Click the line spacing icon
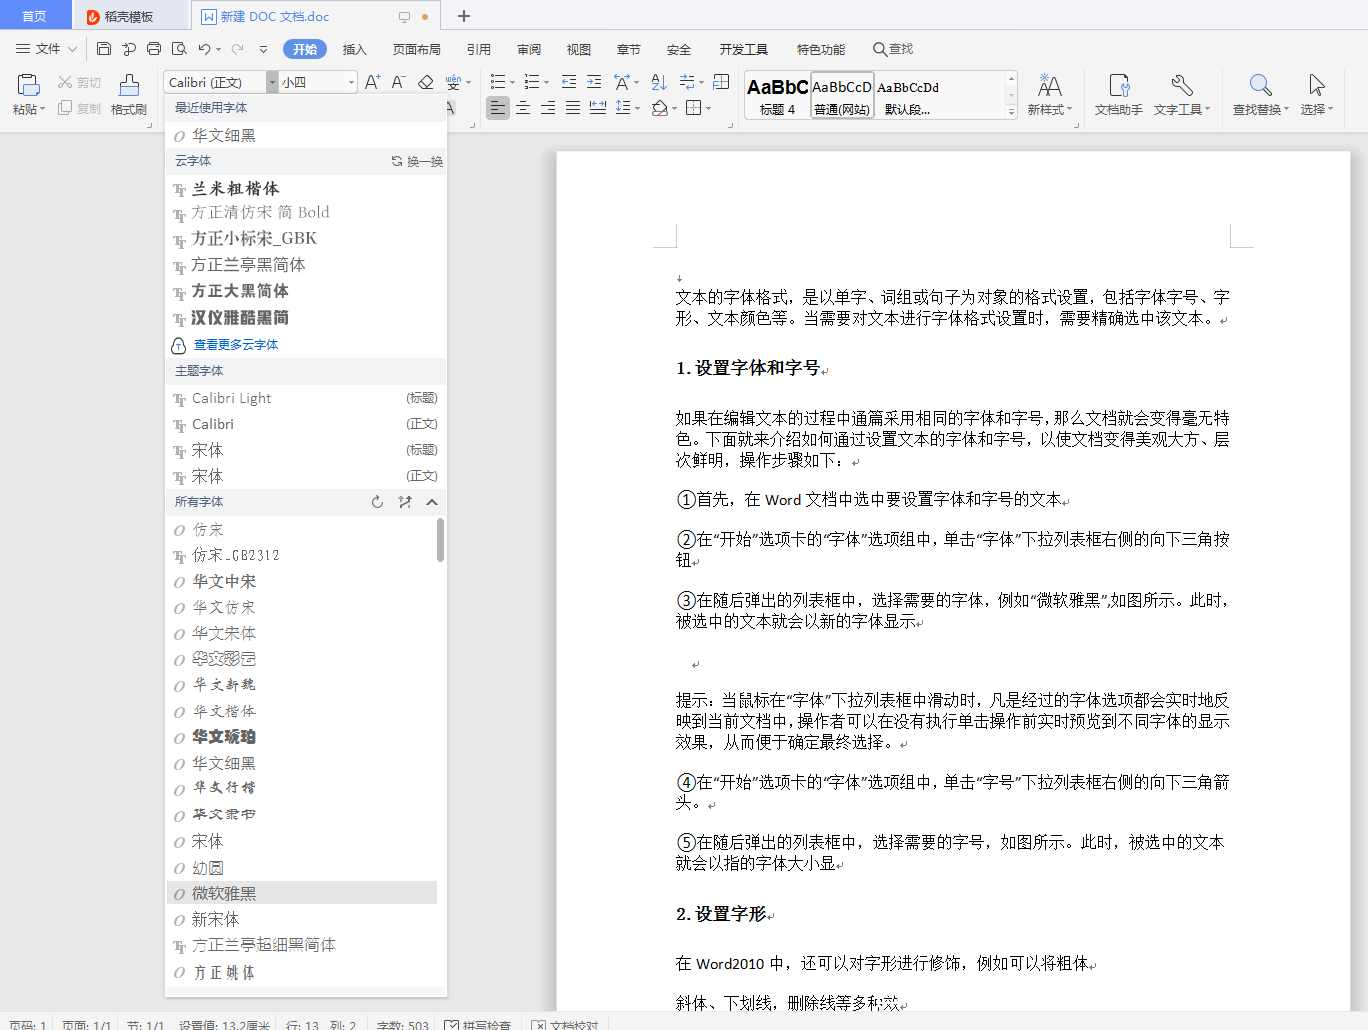This screenshot has height=1030, width=1368. tap(623, 108)
